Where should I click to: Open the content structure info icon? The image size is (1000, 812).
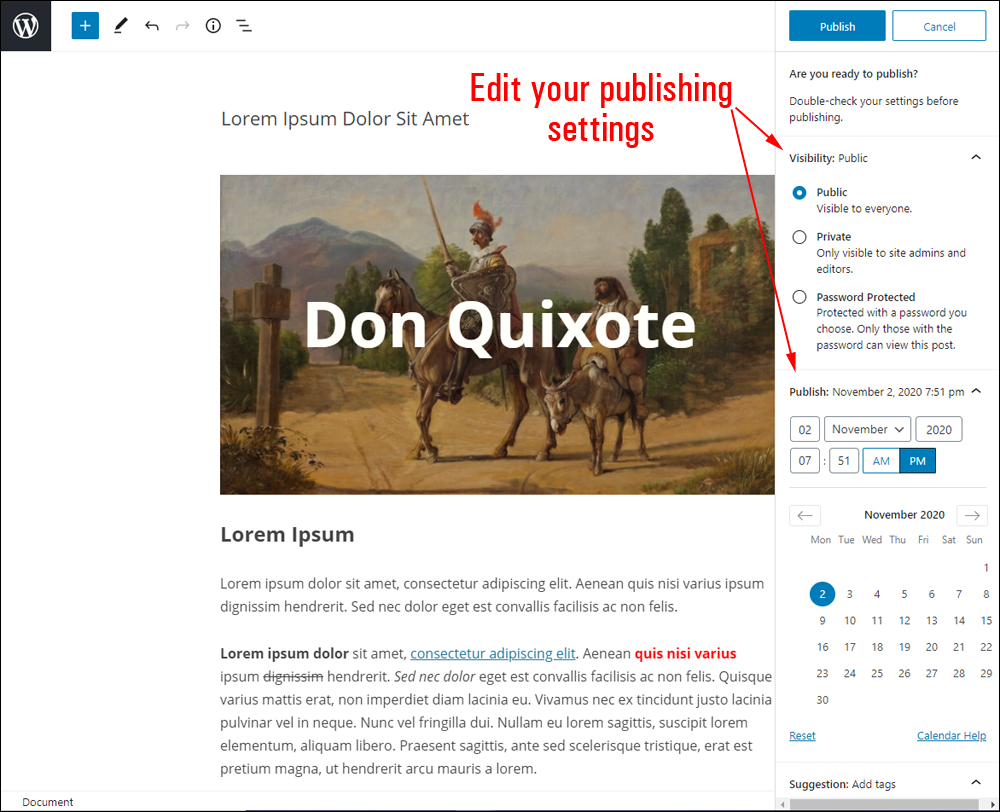(x=213, y=26)
